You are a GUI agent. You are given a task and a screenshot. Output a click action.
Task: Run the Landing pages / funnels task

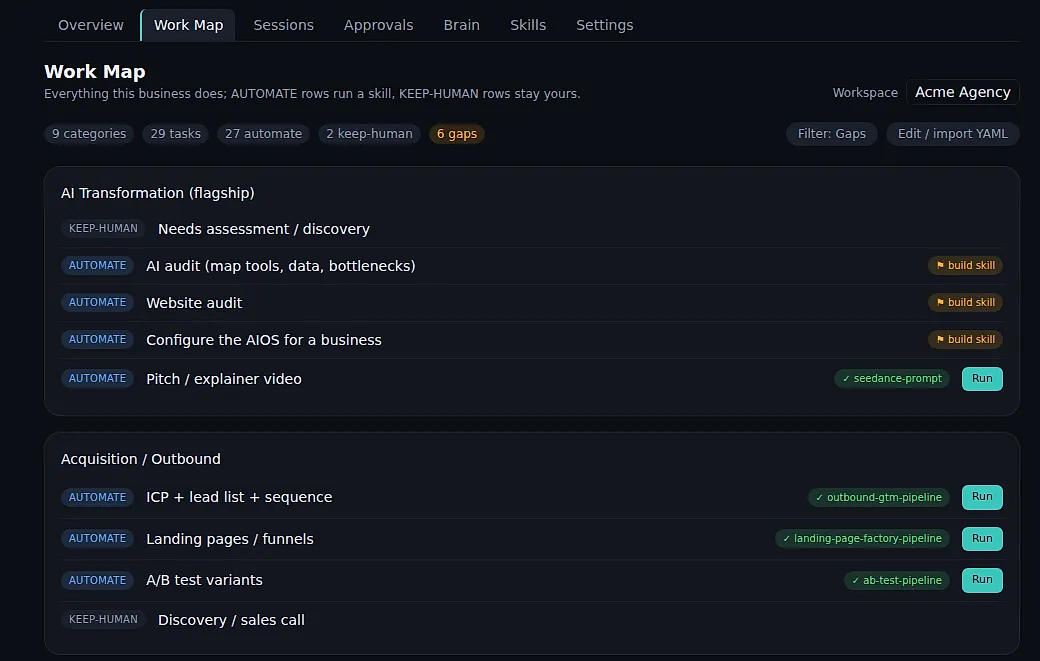(x=982, y=538)
